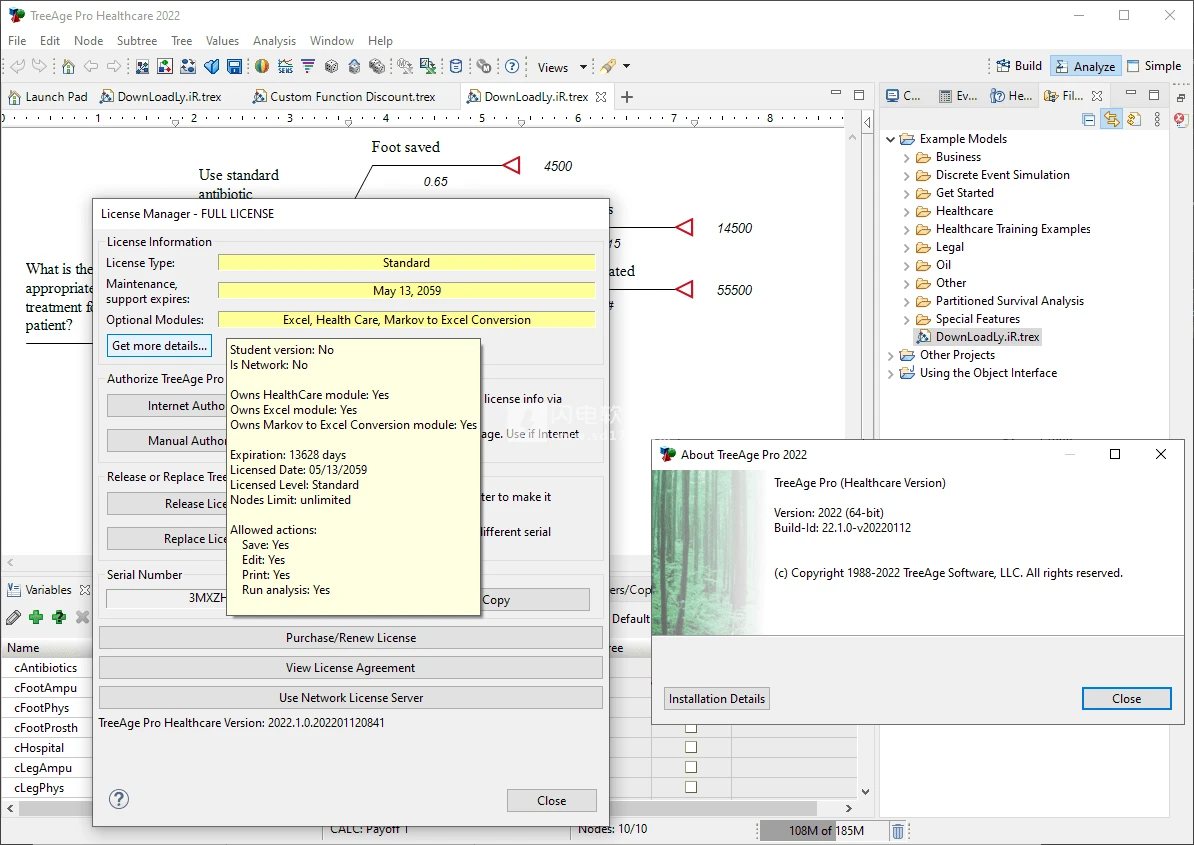
Task: Click the database cylinder icon in toolbar
Action: (x=456, y=67)
